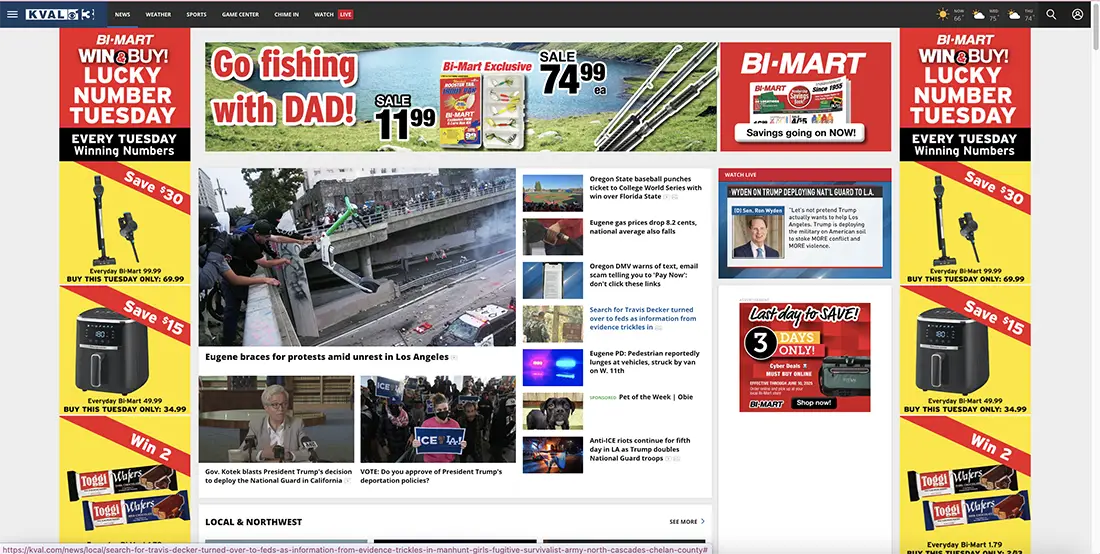Click the LA protest scooter main photo
Viewport: 1100px width, 554px height.
tap(357, 257)
